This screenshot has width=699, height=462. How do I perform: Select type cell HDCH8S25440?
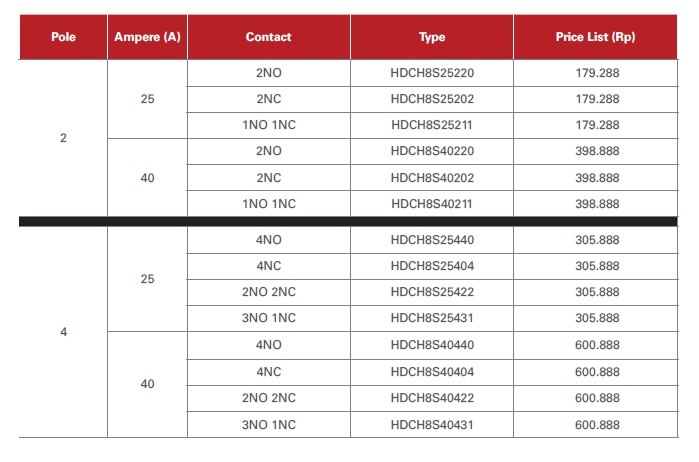click(432, 240)
